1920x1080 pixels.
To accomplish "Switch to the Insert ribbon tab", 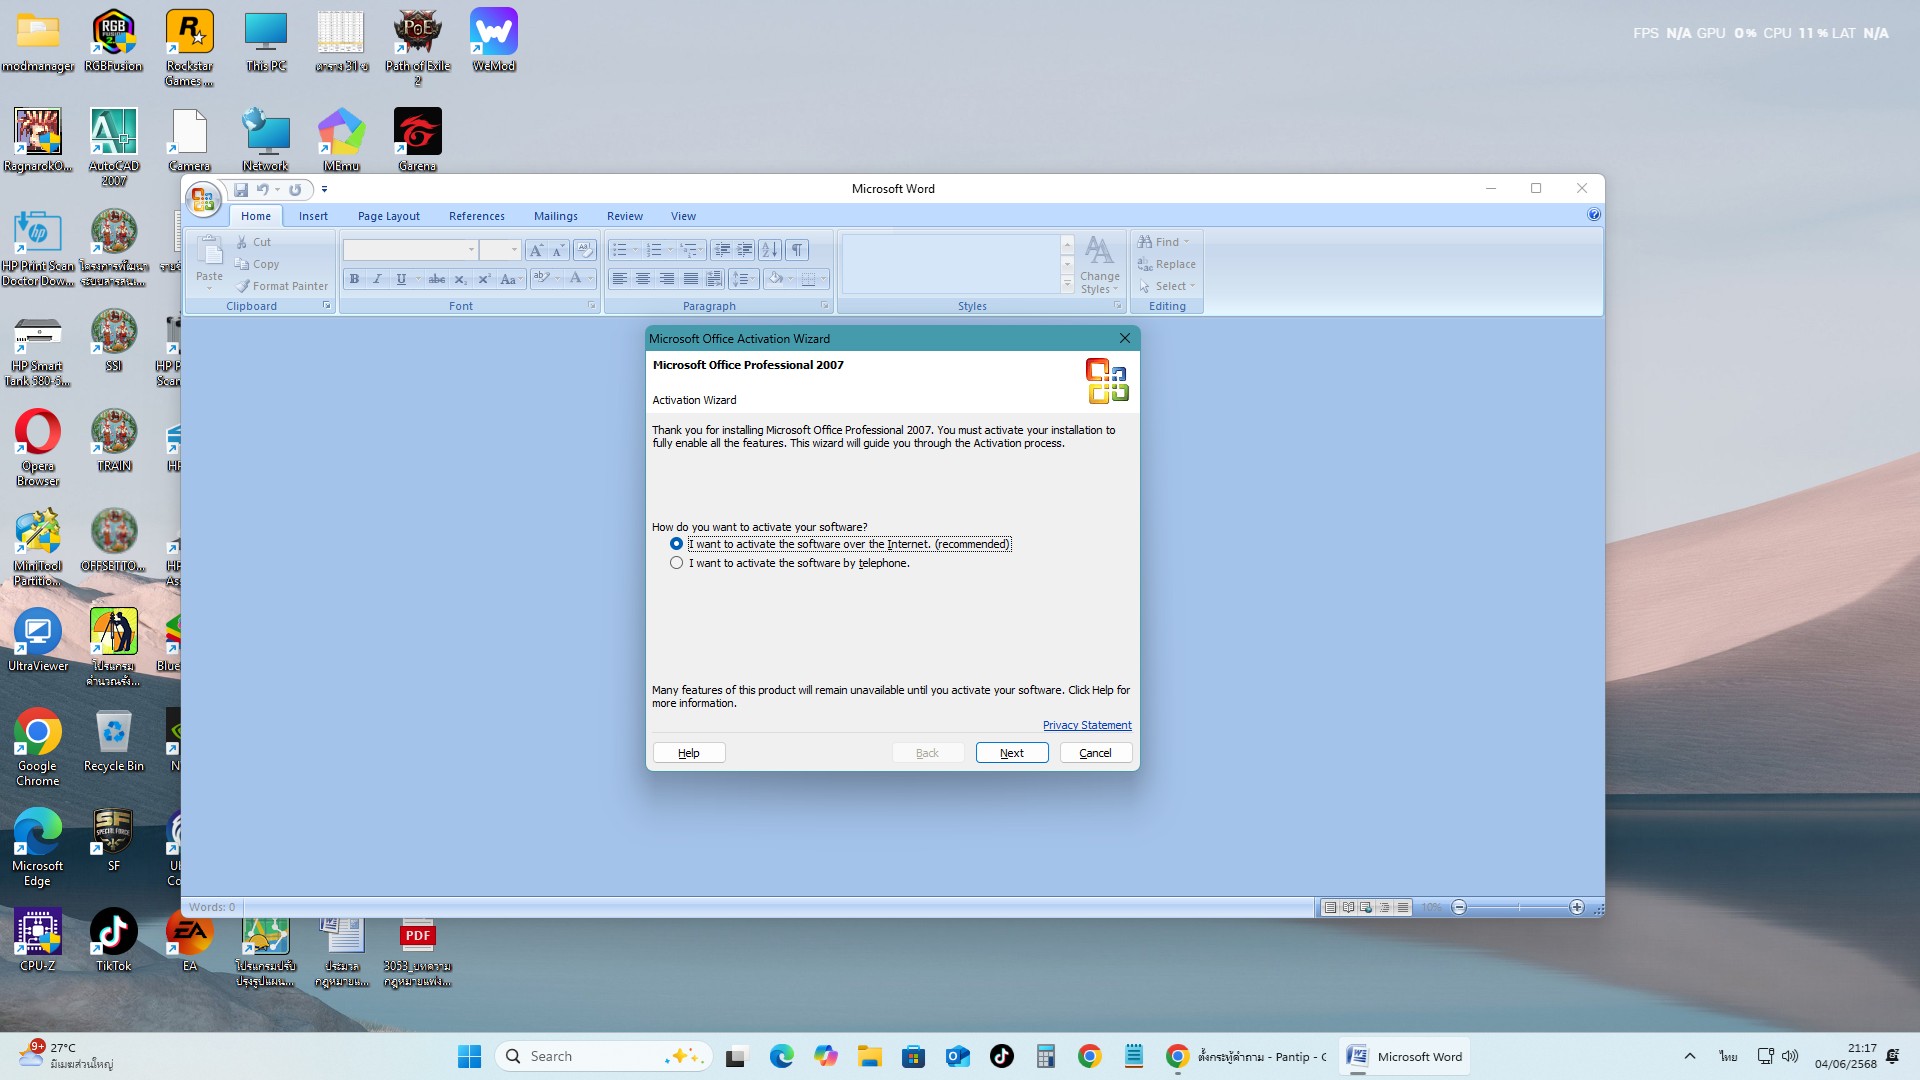I will (313, 216).
